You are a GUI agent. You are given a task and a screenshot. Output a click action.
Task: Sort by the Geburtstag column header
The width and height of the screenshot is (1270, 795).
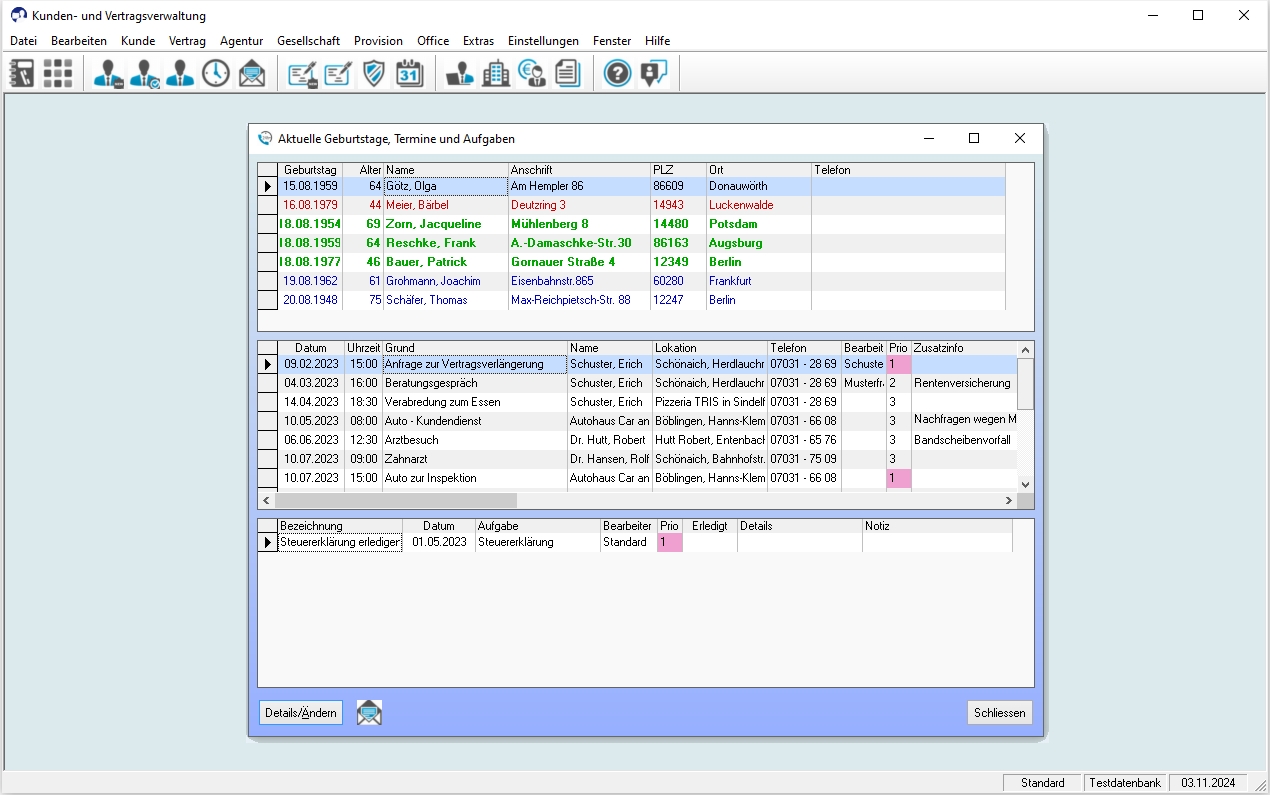[x=310, y=170]
